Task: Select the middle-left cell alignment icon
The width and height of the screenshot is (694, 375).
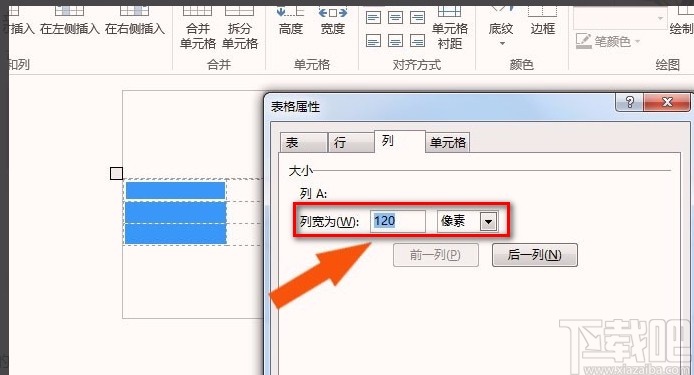Action: pyautogui.click(x=374, y=18)
